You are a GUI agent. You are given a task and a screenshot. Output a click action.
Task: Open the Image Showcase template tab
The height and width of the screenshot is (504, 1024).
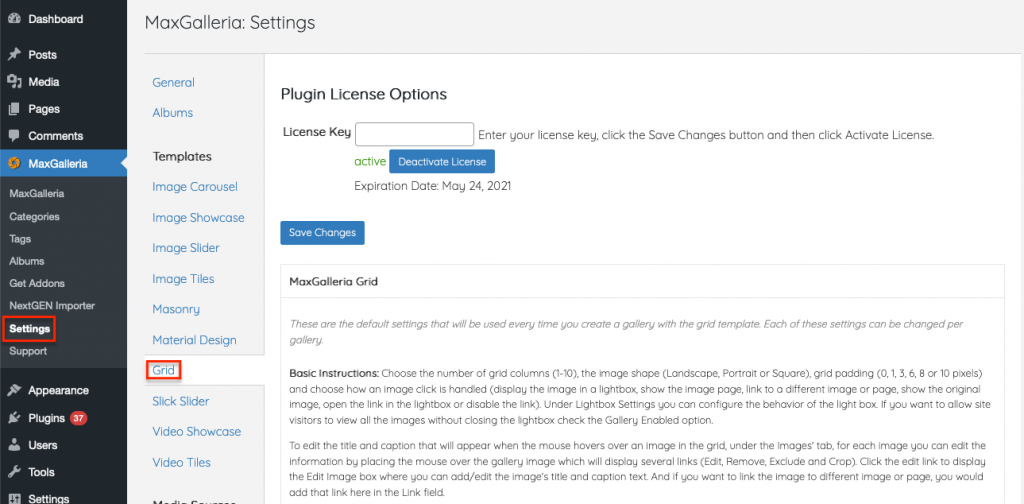198,217
